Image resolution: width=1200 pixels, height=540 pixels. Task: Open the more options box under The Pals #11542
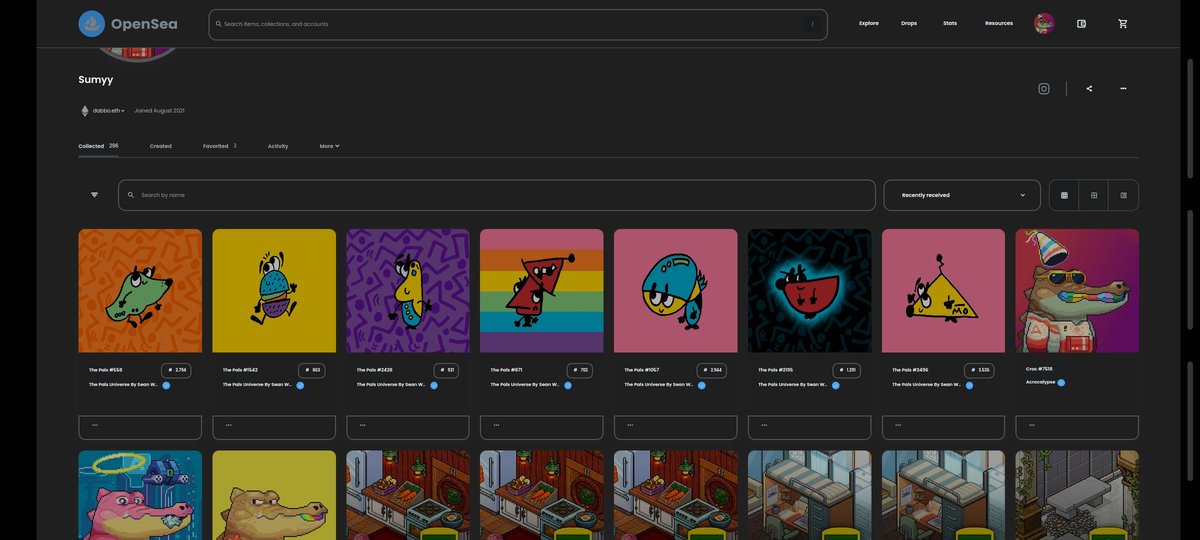(x=274, y=428)
